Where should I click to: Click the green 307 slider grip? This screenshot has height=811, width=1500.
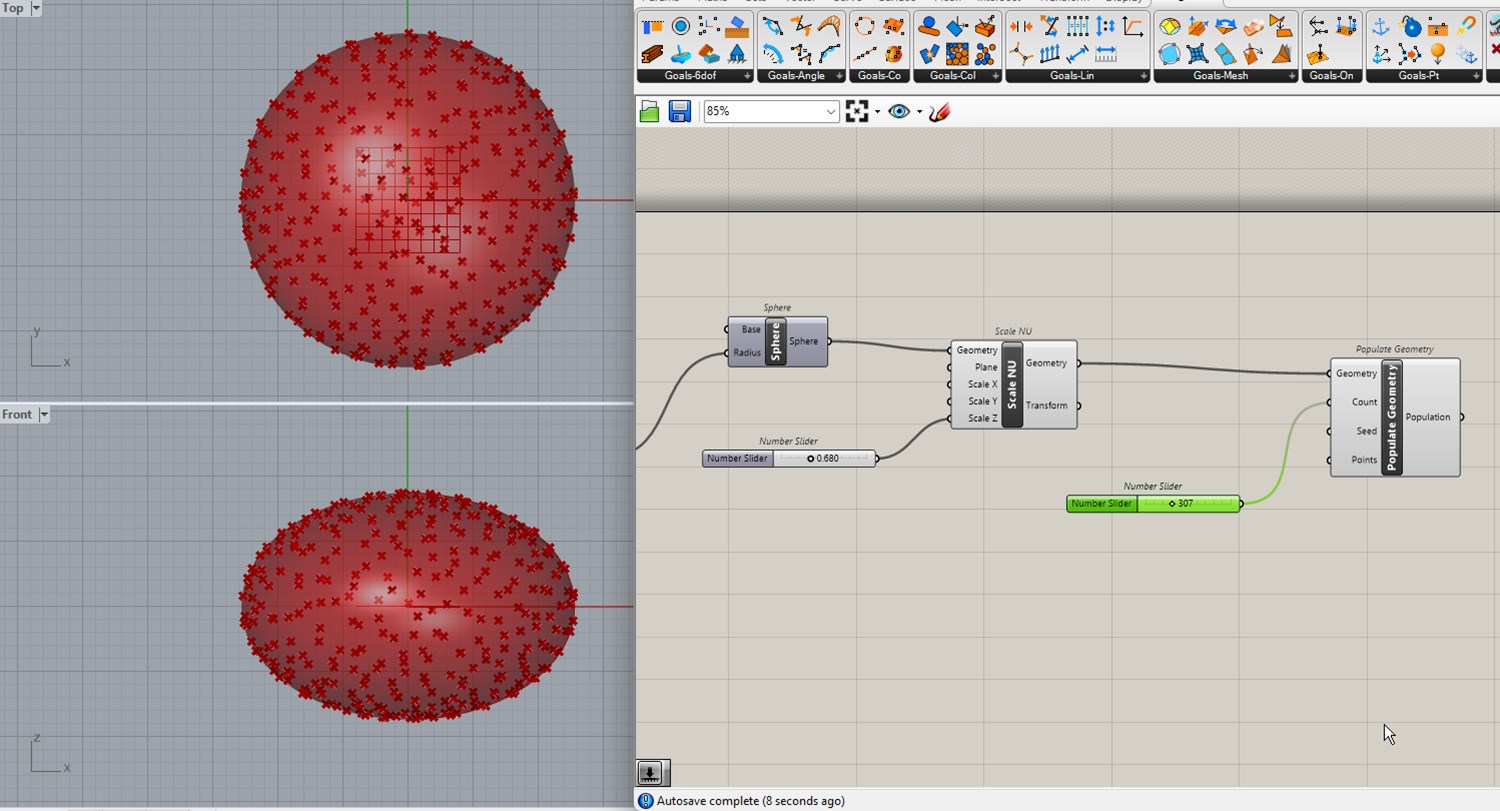coord(1172,504)
